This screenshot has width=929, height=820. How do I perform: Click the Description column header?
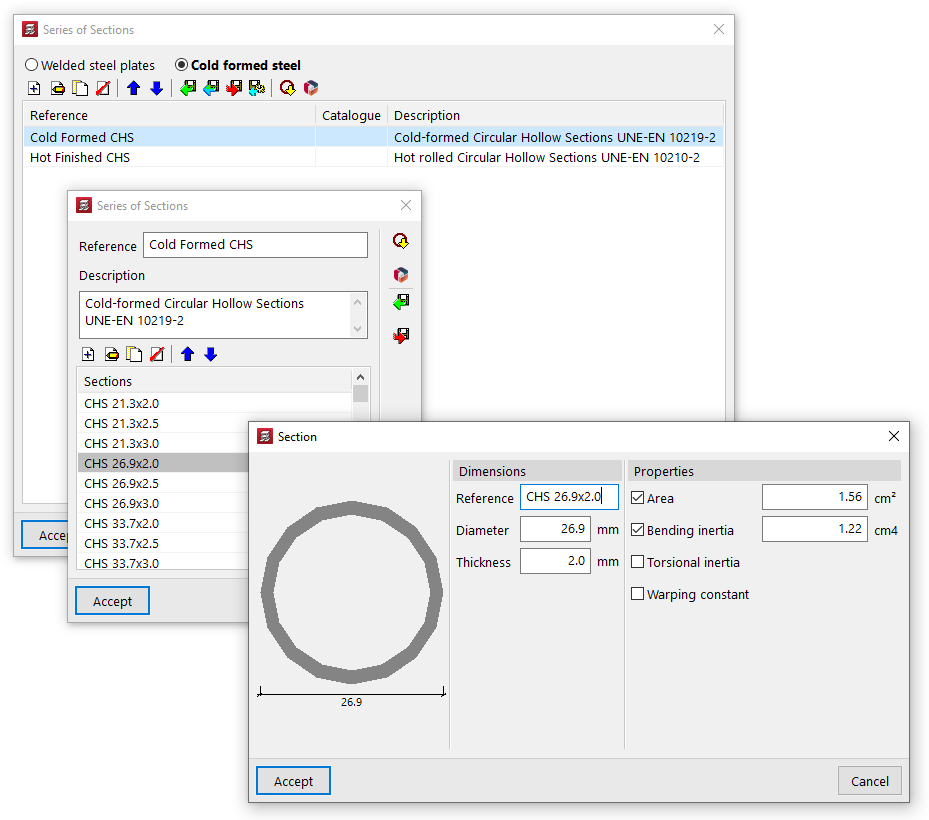[555, 115]
